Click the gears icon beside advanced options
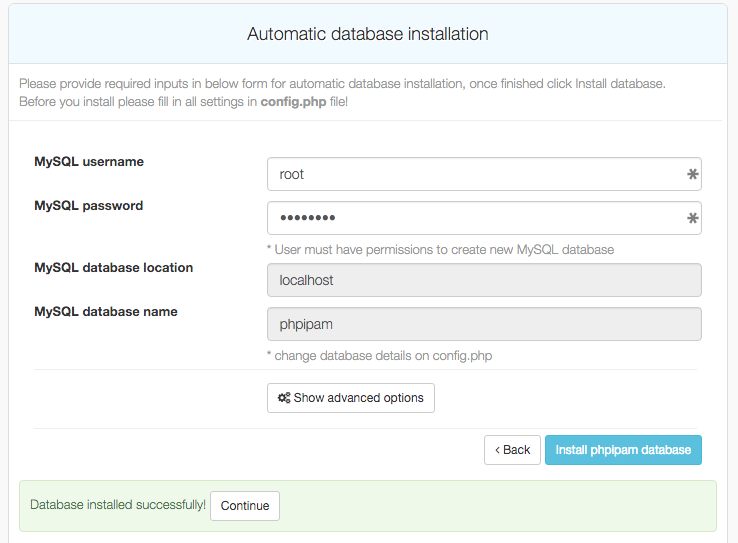Image resolution: width=738 pixels, height=543 pixels. click(x=284, y=398)
